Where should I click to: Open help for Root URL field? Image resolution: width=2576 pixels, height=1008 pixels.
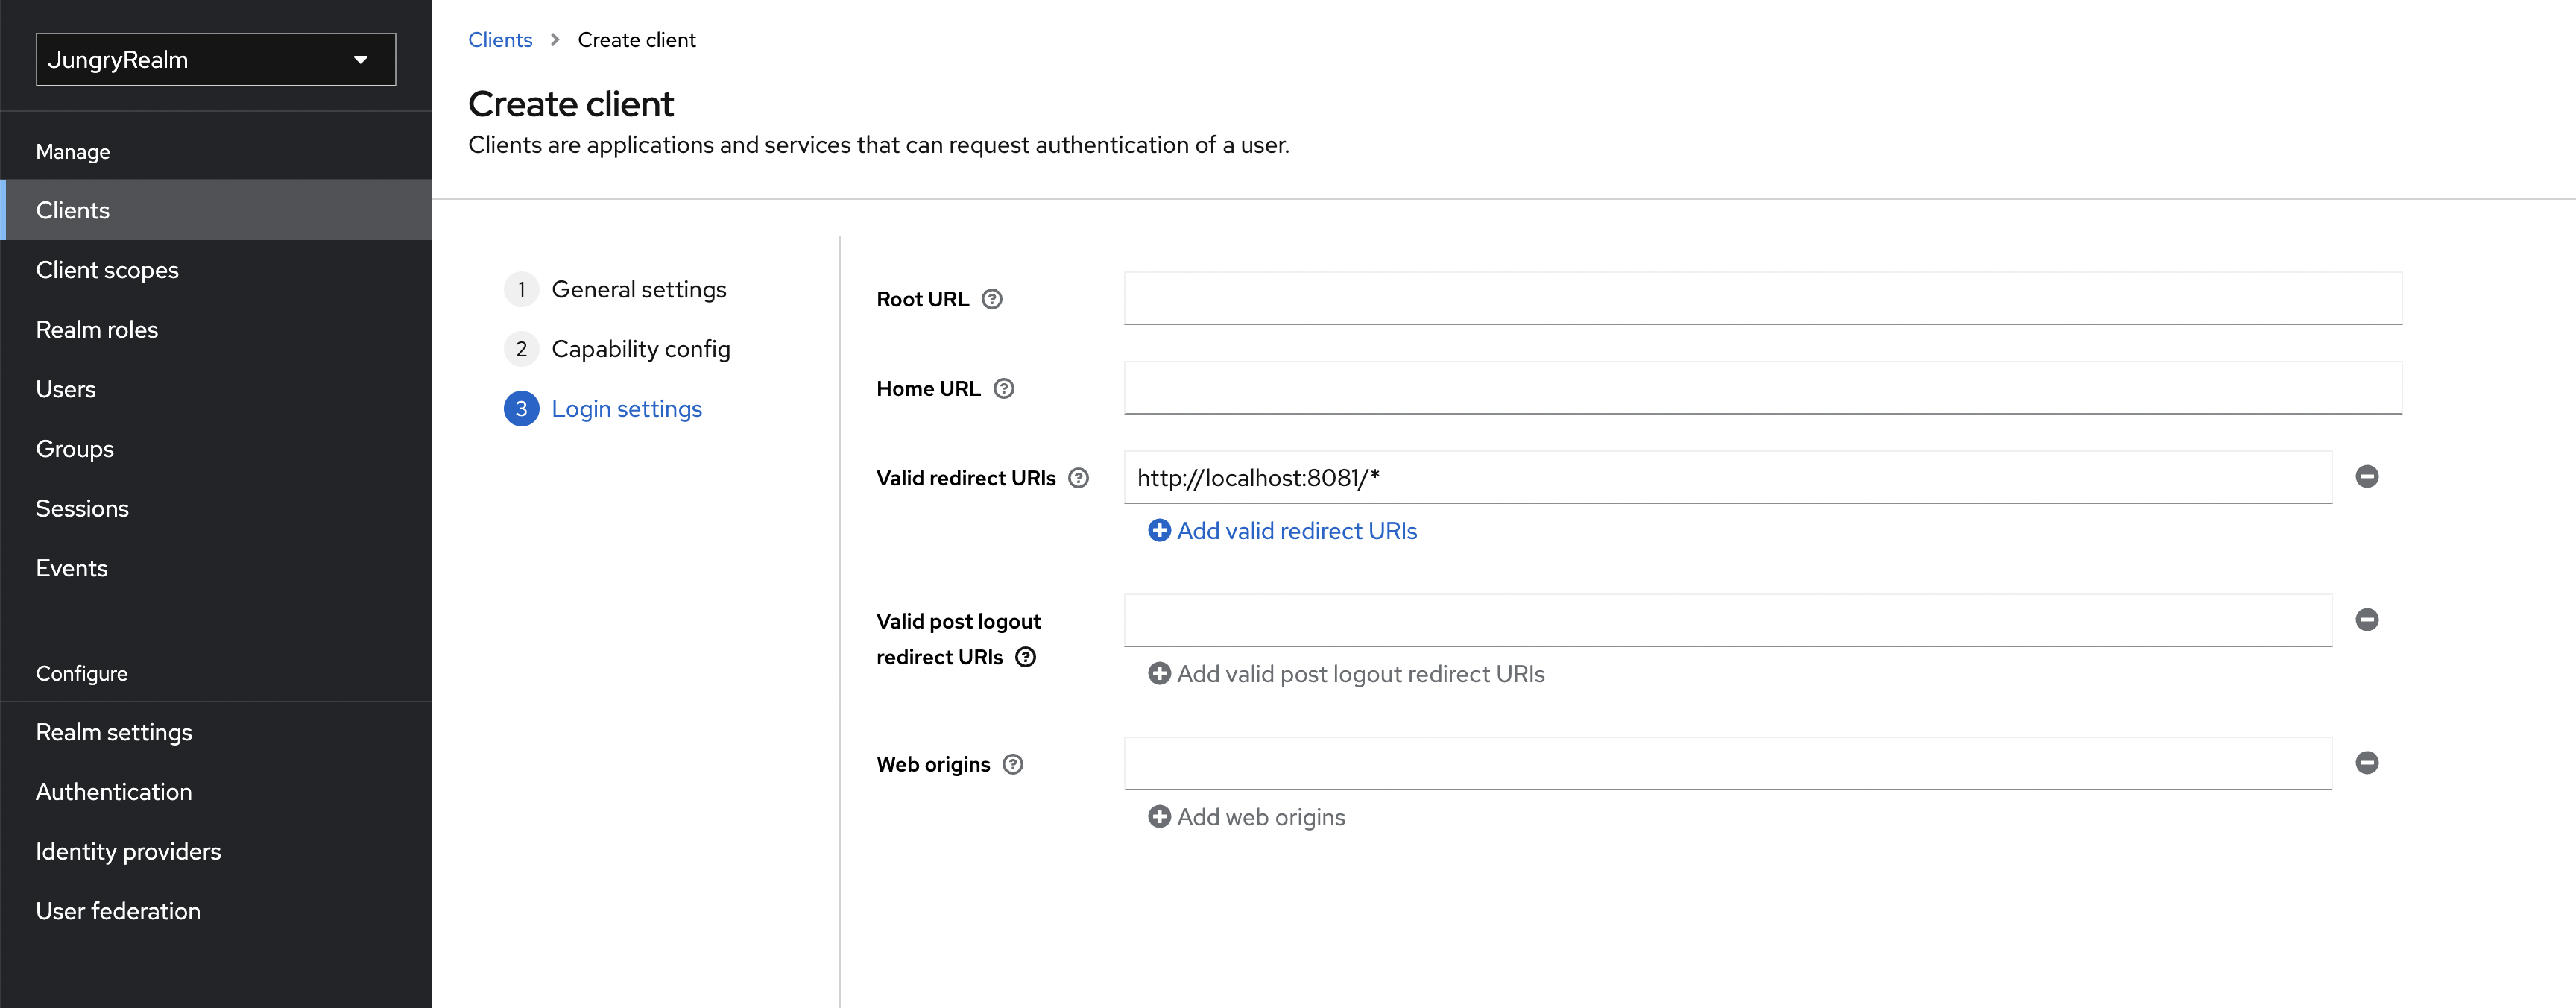tap(991, 299)
